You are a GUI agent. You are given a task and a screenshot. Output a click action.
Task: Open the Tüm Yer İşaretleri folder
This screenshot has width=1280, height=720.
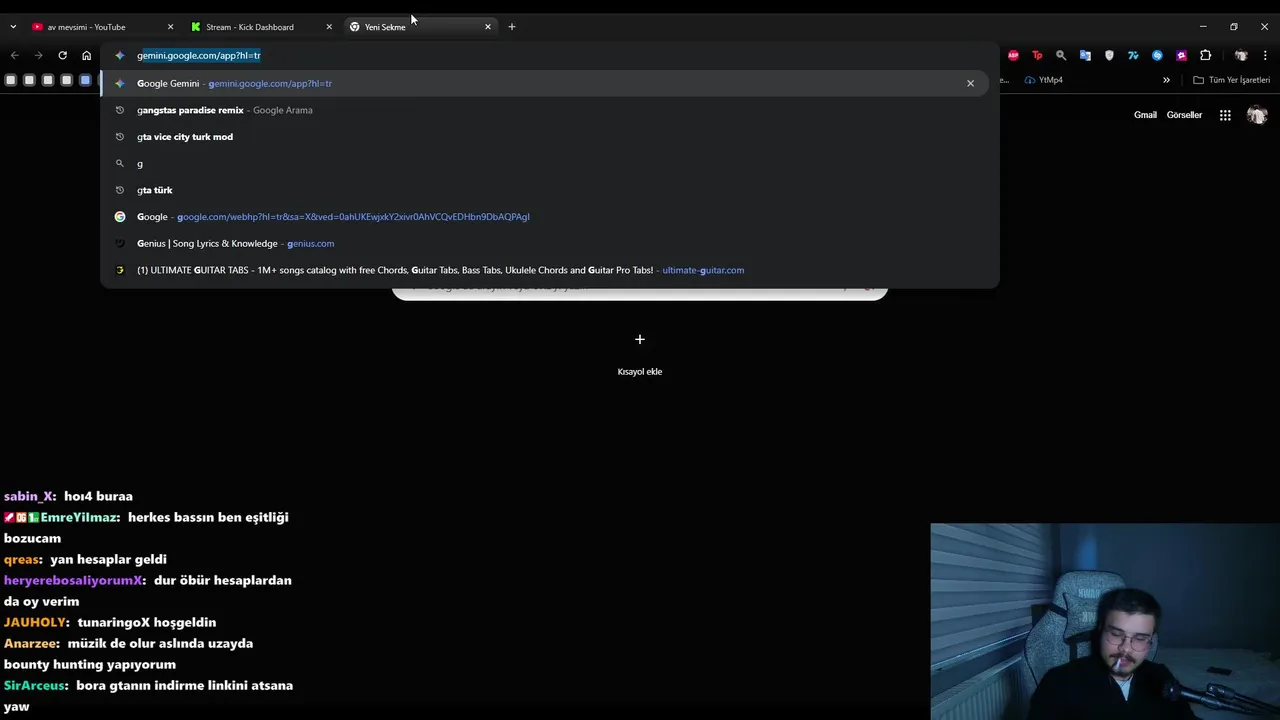pos(1232,80)
